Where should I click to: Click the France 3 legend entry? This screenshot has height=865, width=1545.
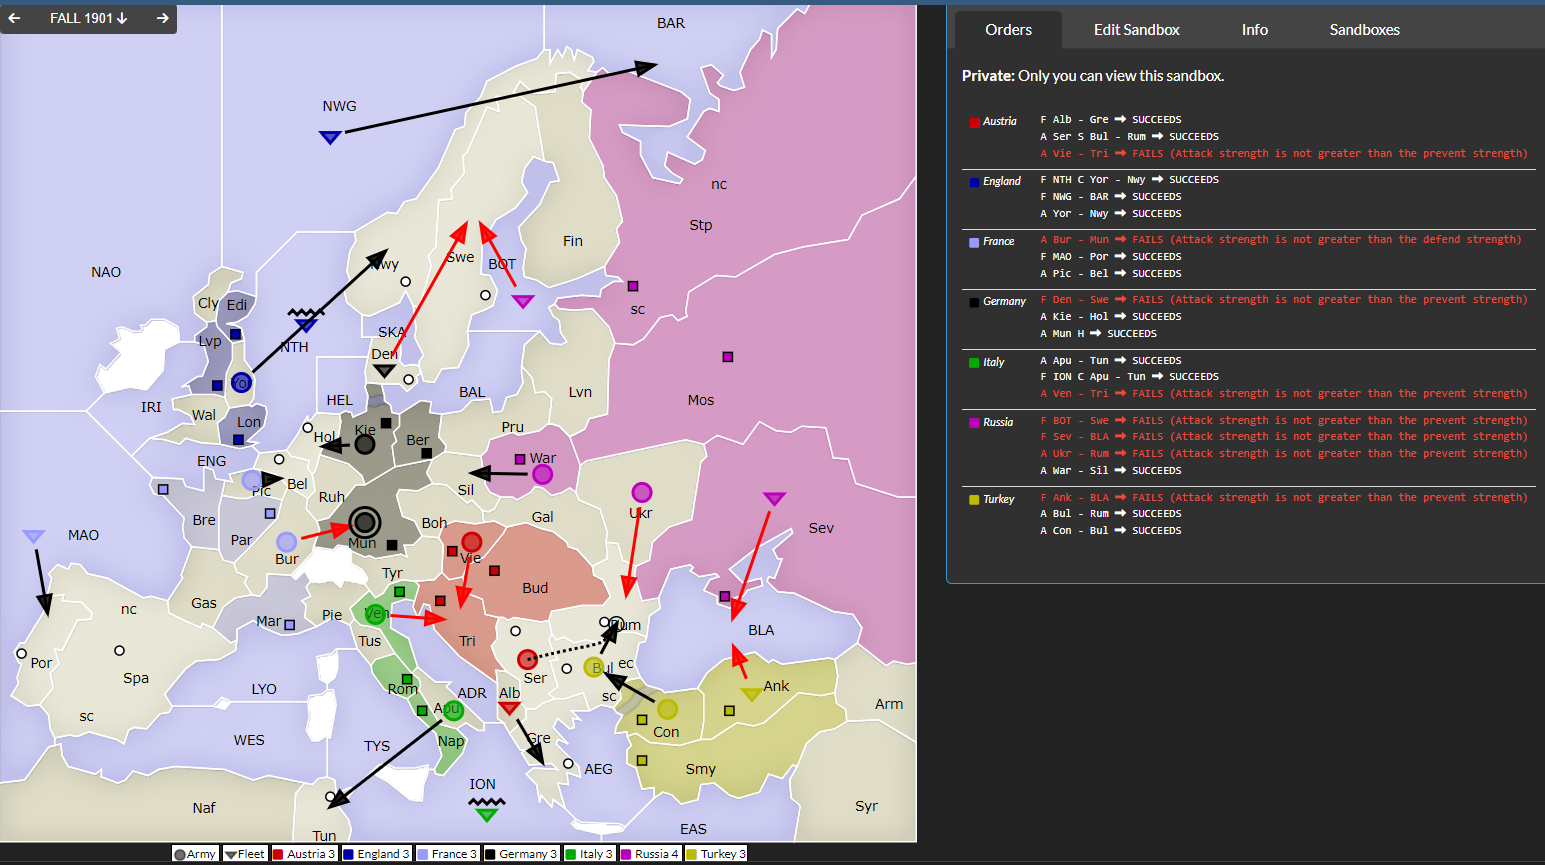coord(448,854)
